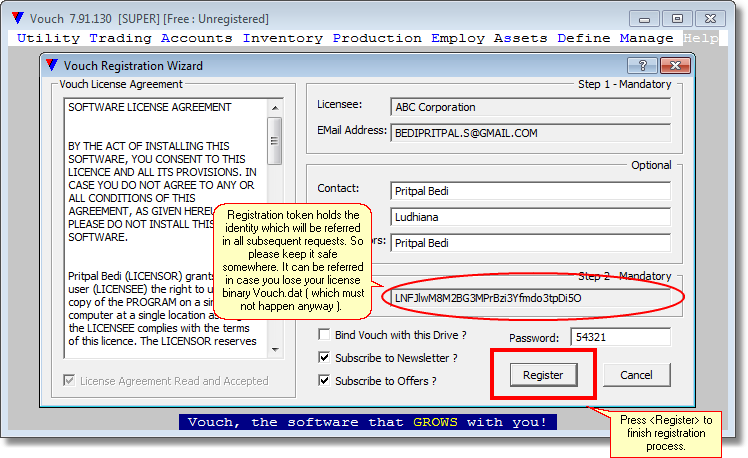Click the Vouch logo icon in main title bar
The width and height of the screenshot is (748, 458).
18,18
